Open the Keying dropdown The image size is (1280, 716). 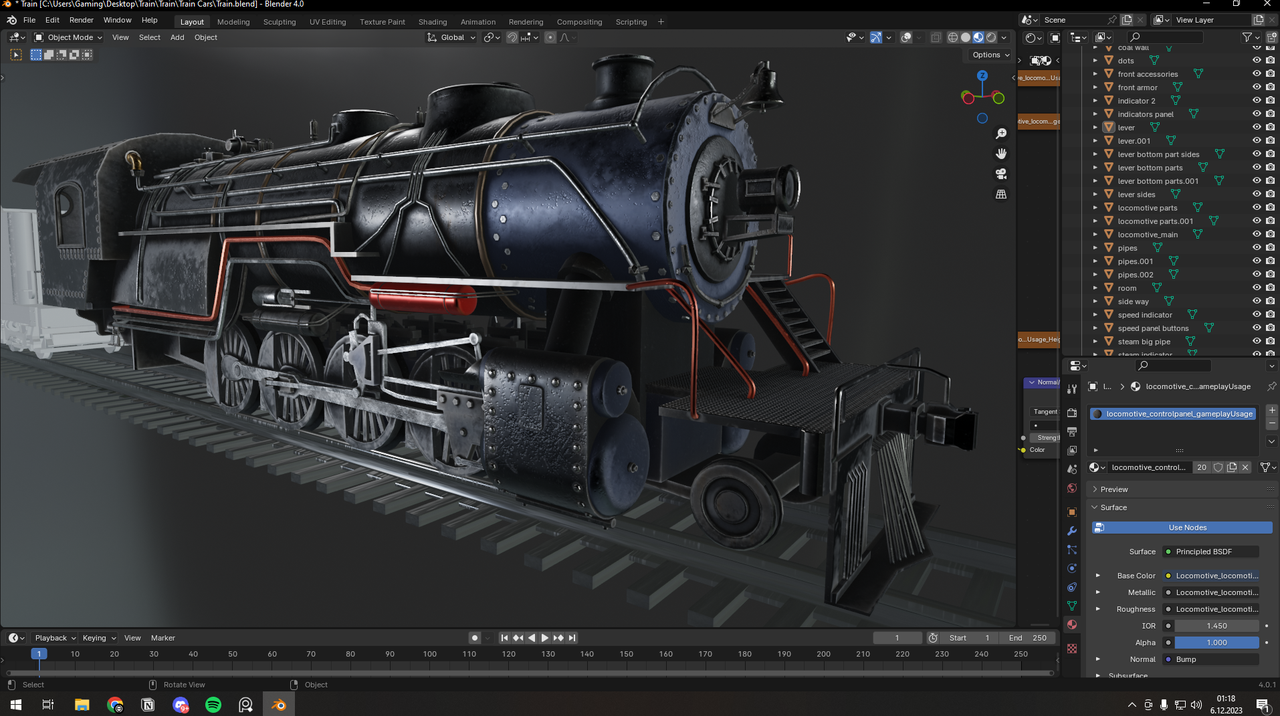[x=98, y=637]
